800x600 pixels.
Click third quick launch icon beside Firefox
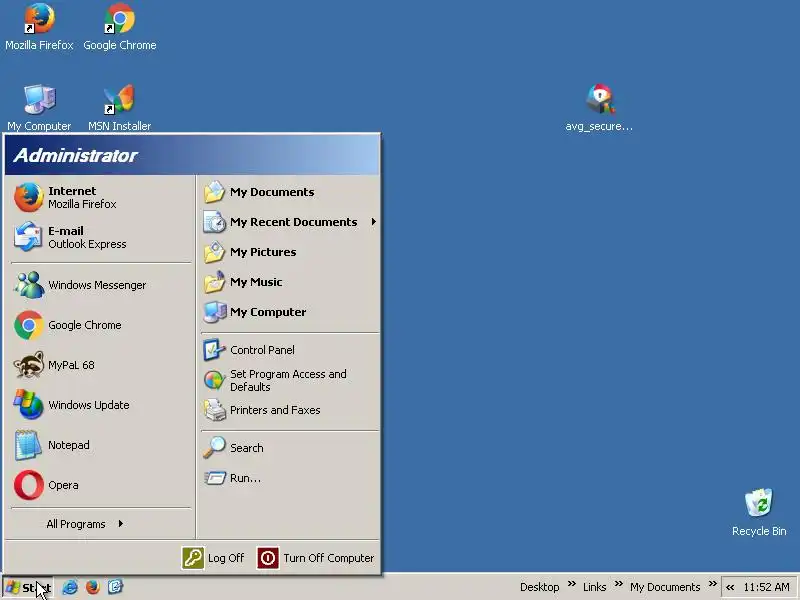[115, 587]
